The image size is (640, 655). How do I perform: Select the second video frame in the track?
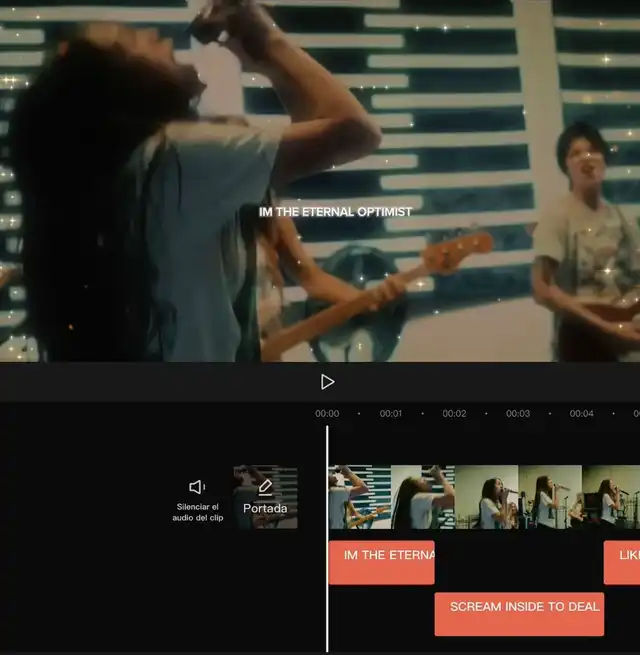point(422,497)
